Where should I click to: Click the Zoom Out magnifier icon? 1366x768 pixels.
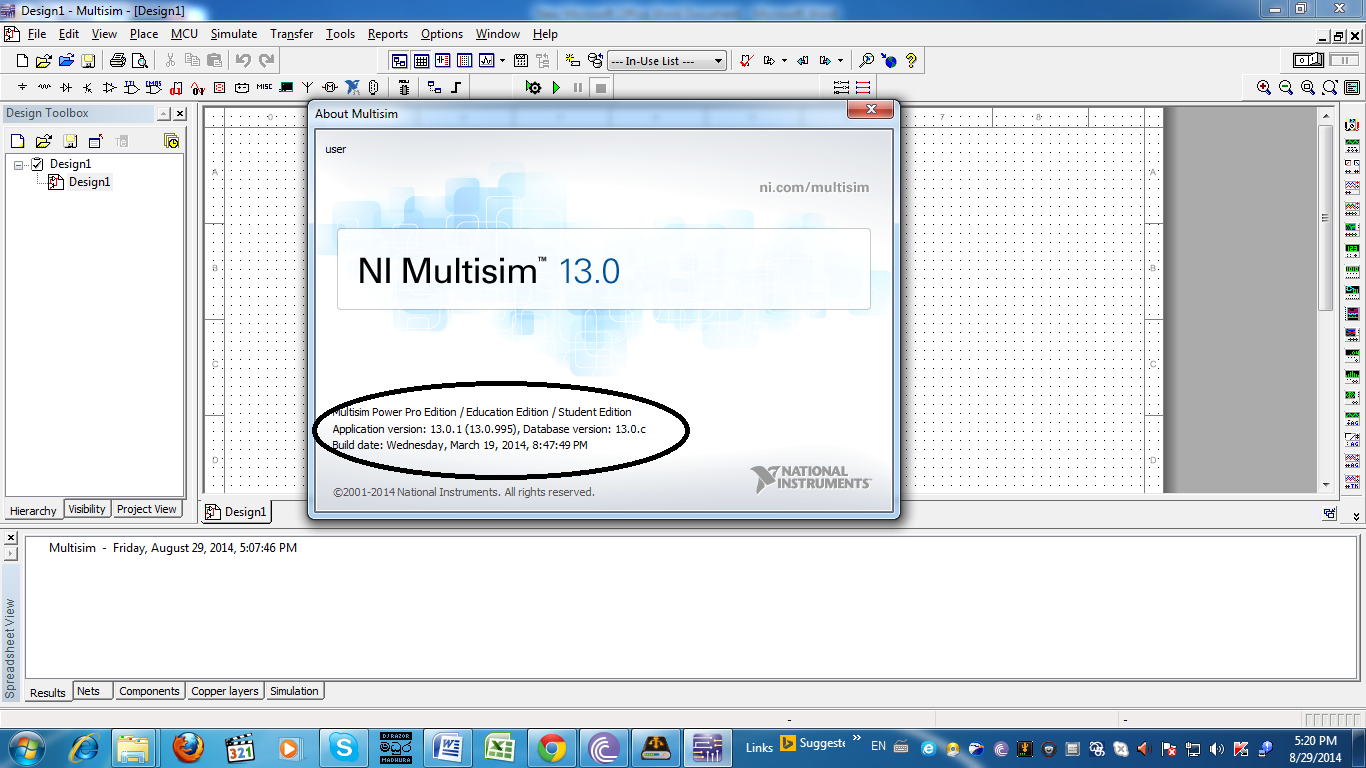[x=1286, y=88]
